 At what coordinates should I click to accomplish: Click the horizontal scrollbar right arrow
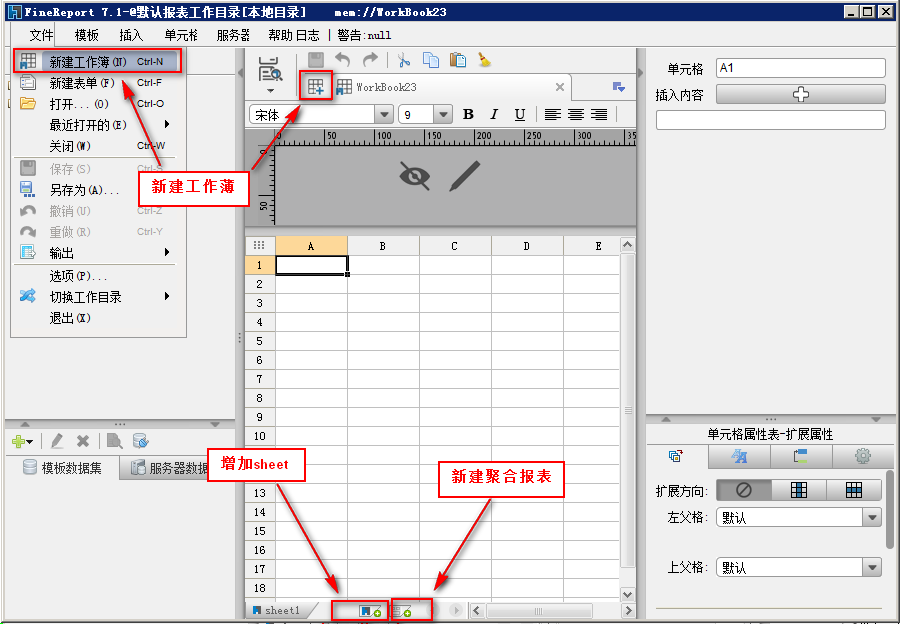tap(628, 611)
